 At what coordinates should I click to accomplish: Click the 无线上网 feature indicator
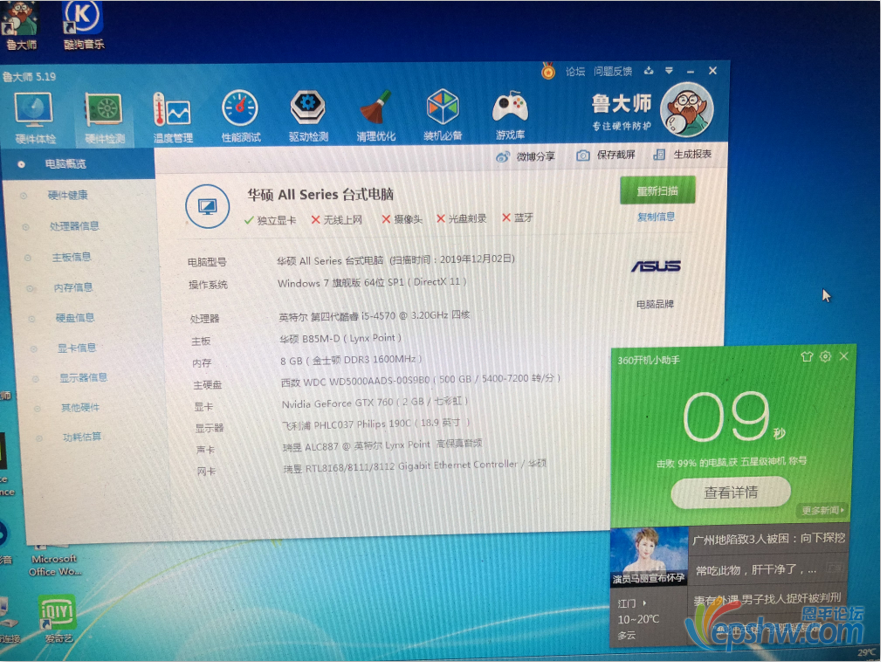pos(337,220)
